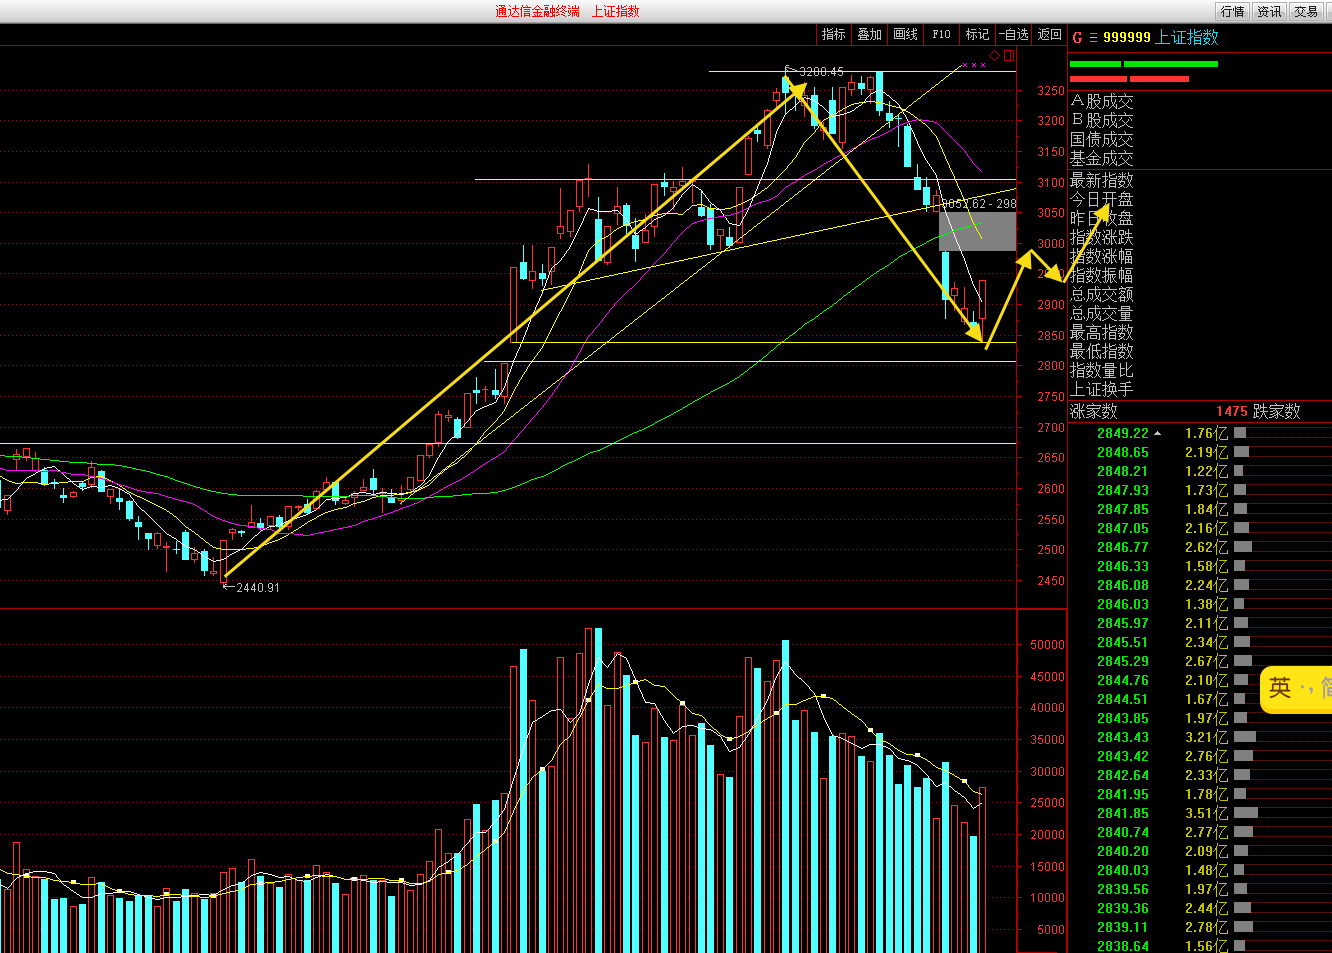
Task: Select the B股成交 row label
Action: click(x=1102, y=120)
